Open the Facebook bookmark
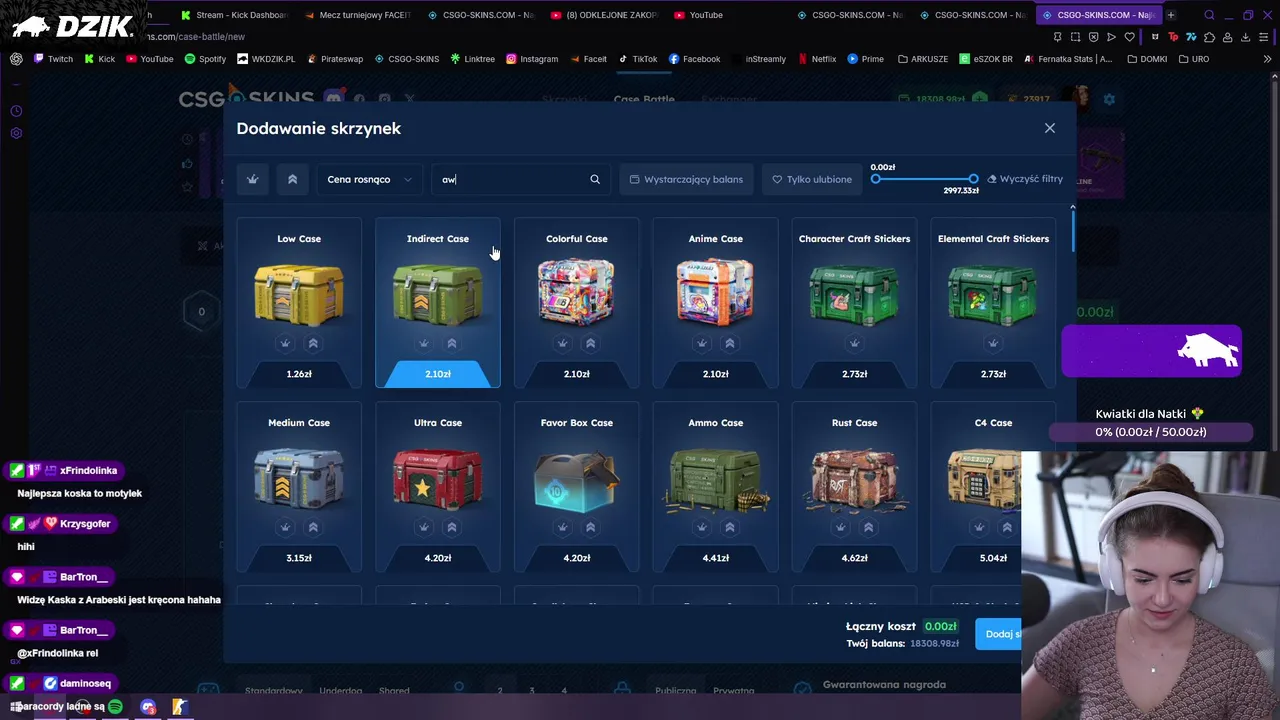The height and width of the screenshot is (720, 1280). pyautogui.click(x=695, y=59)
